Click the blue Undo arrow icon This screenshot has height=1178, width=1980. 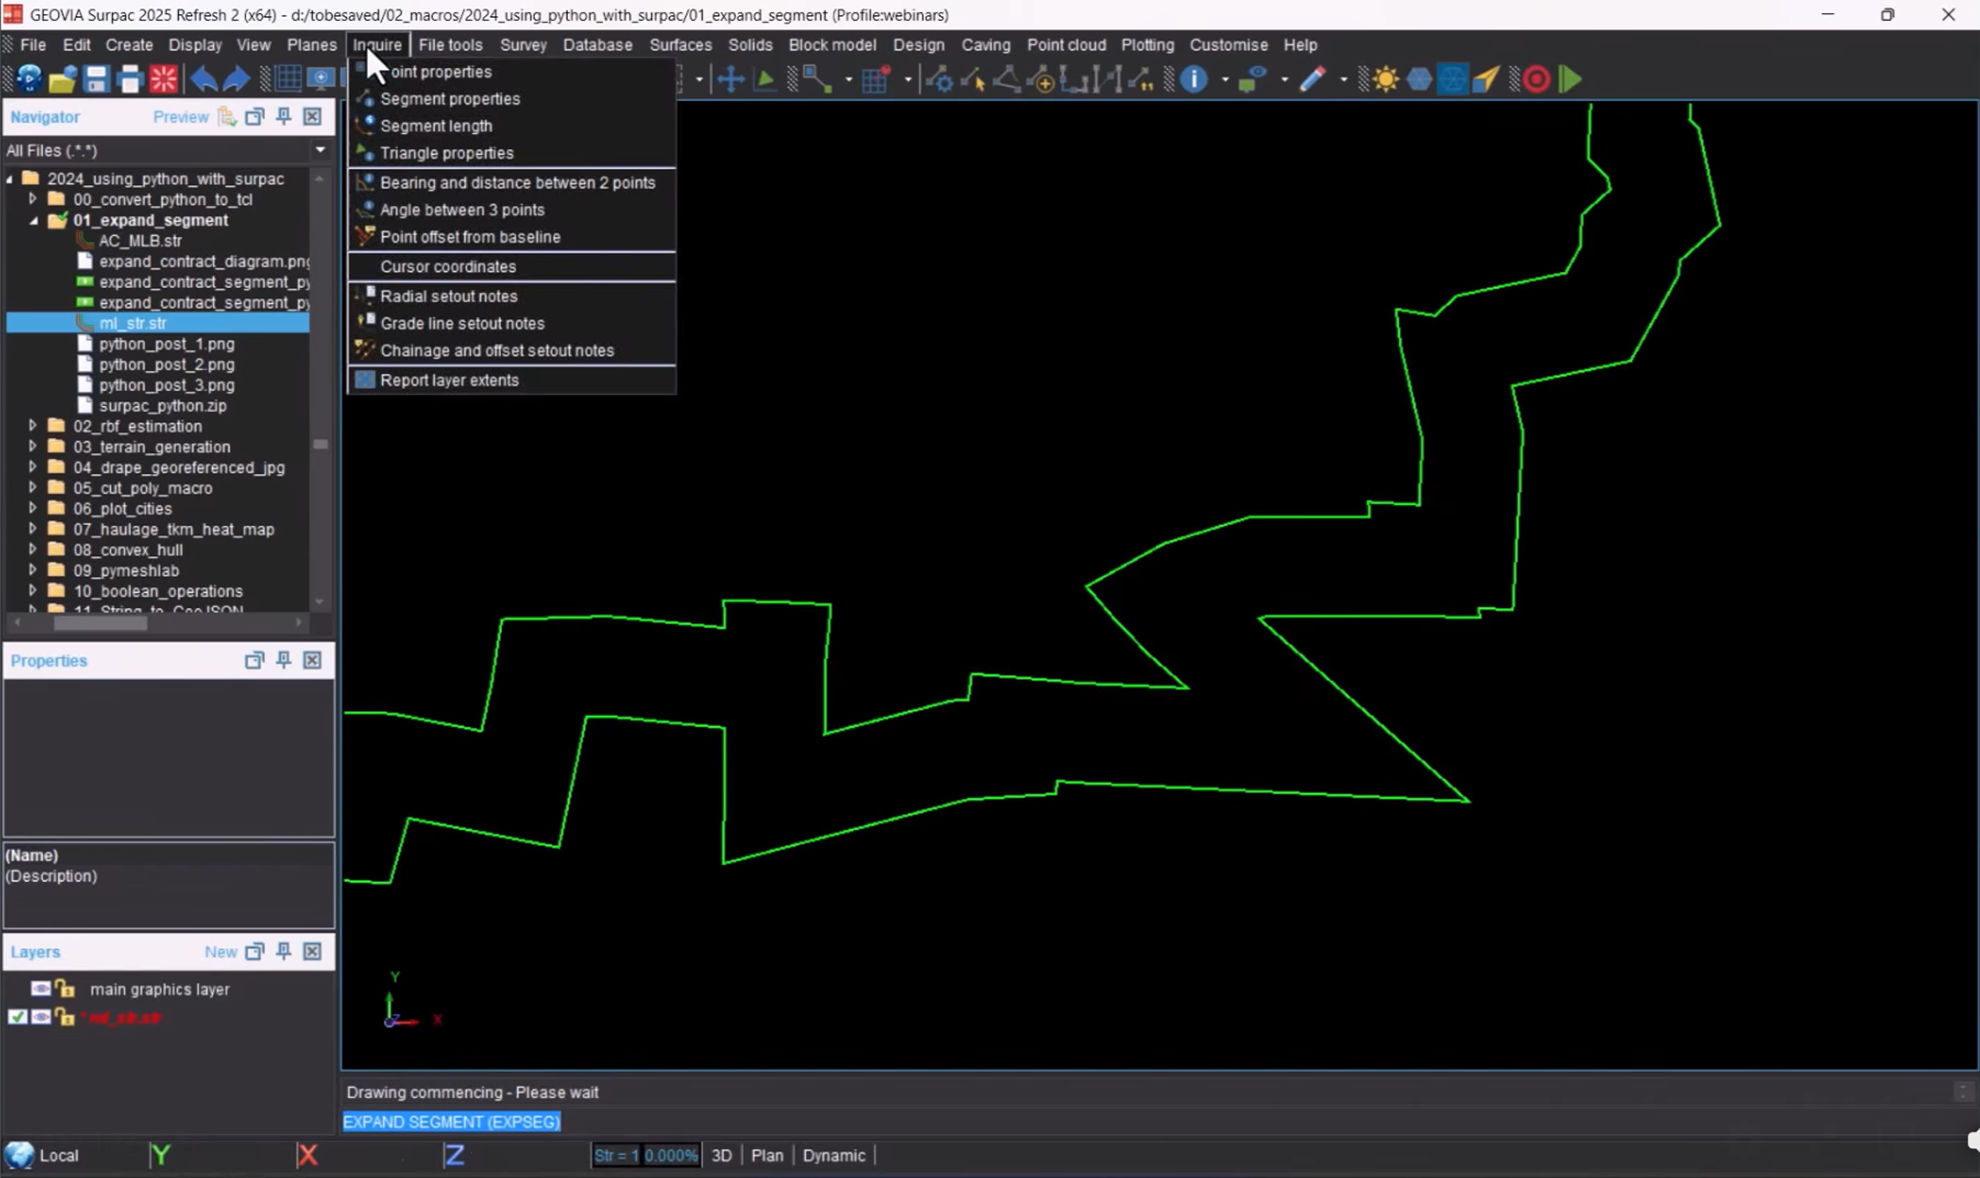click(x=203, y=79)
